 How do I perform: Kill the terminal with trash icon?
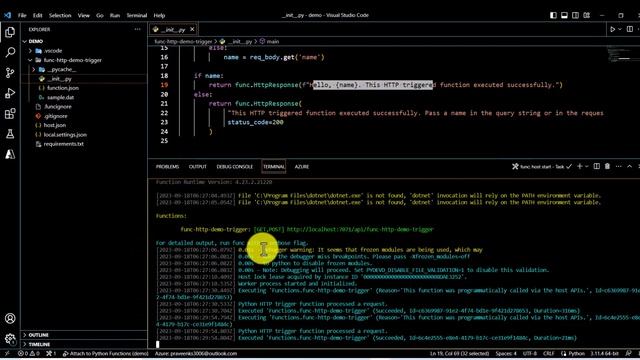point(607,166)
